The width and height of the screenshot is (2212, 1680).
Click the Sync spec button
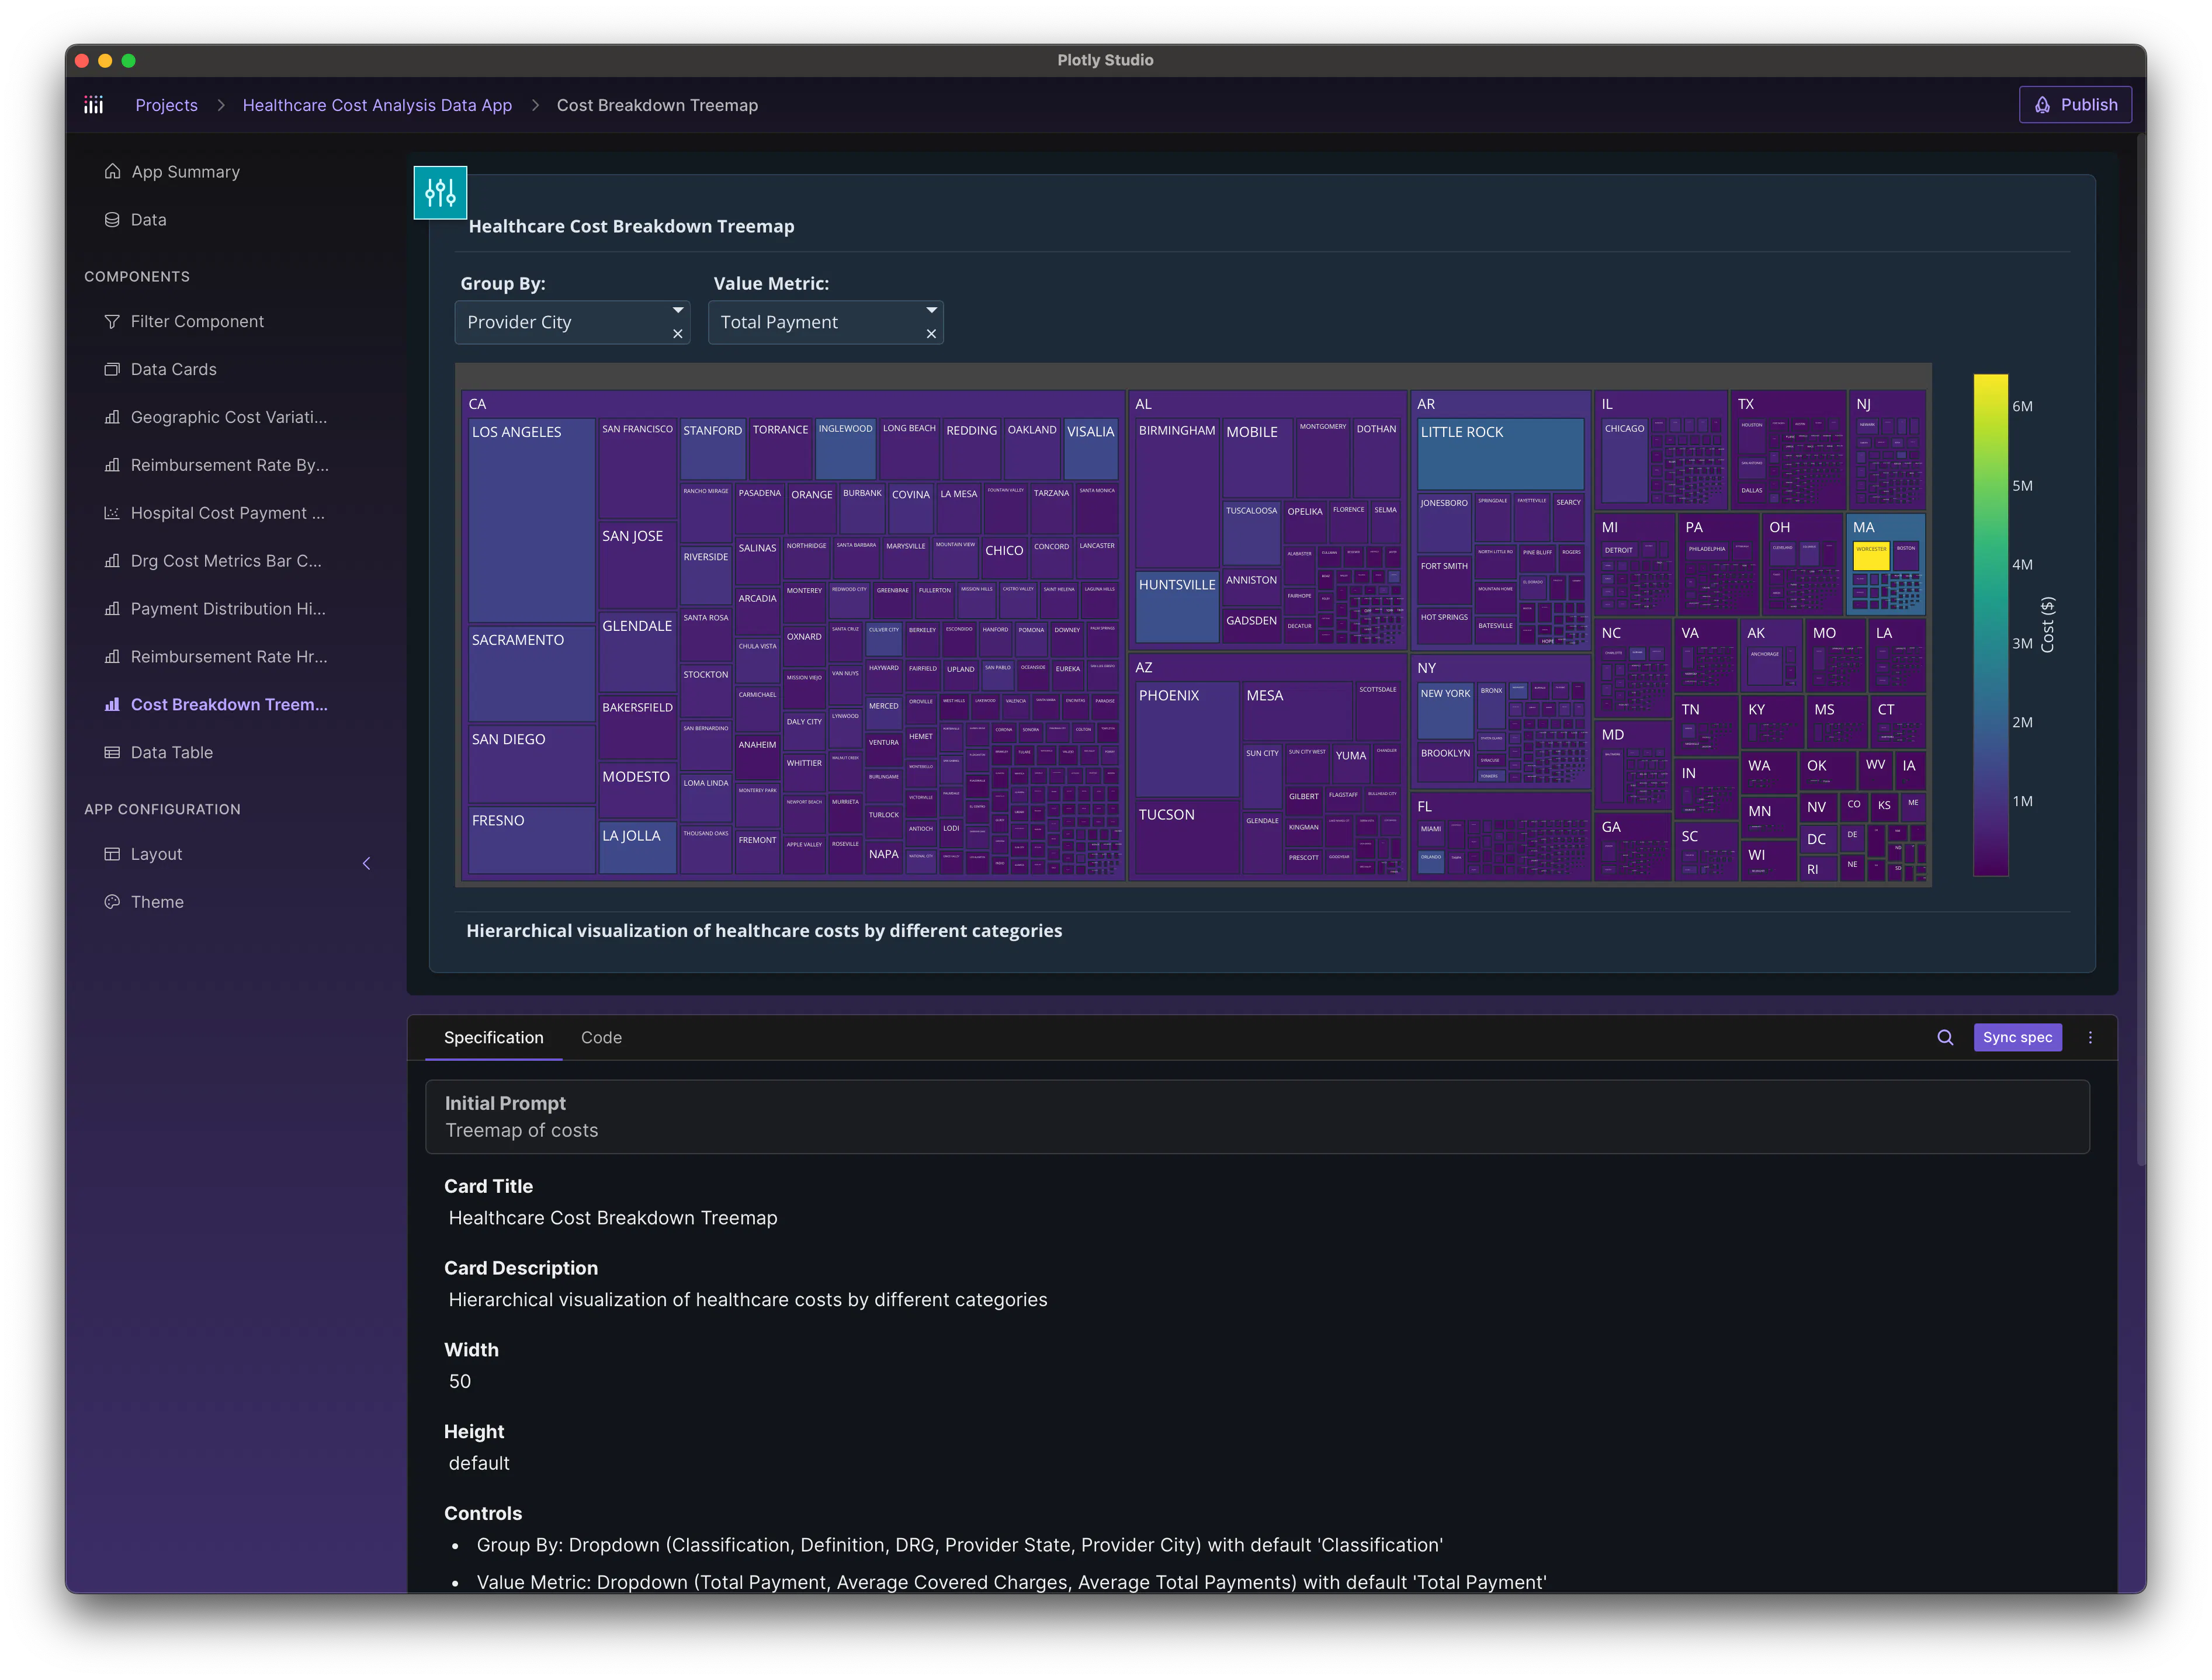2017,1038
